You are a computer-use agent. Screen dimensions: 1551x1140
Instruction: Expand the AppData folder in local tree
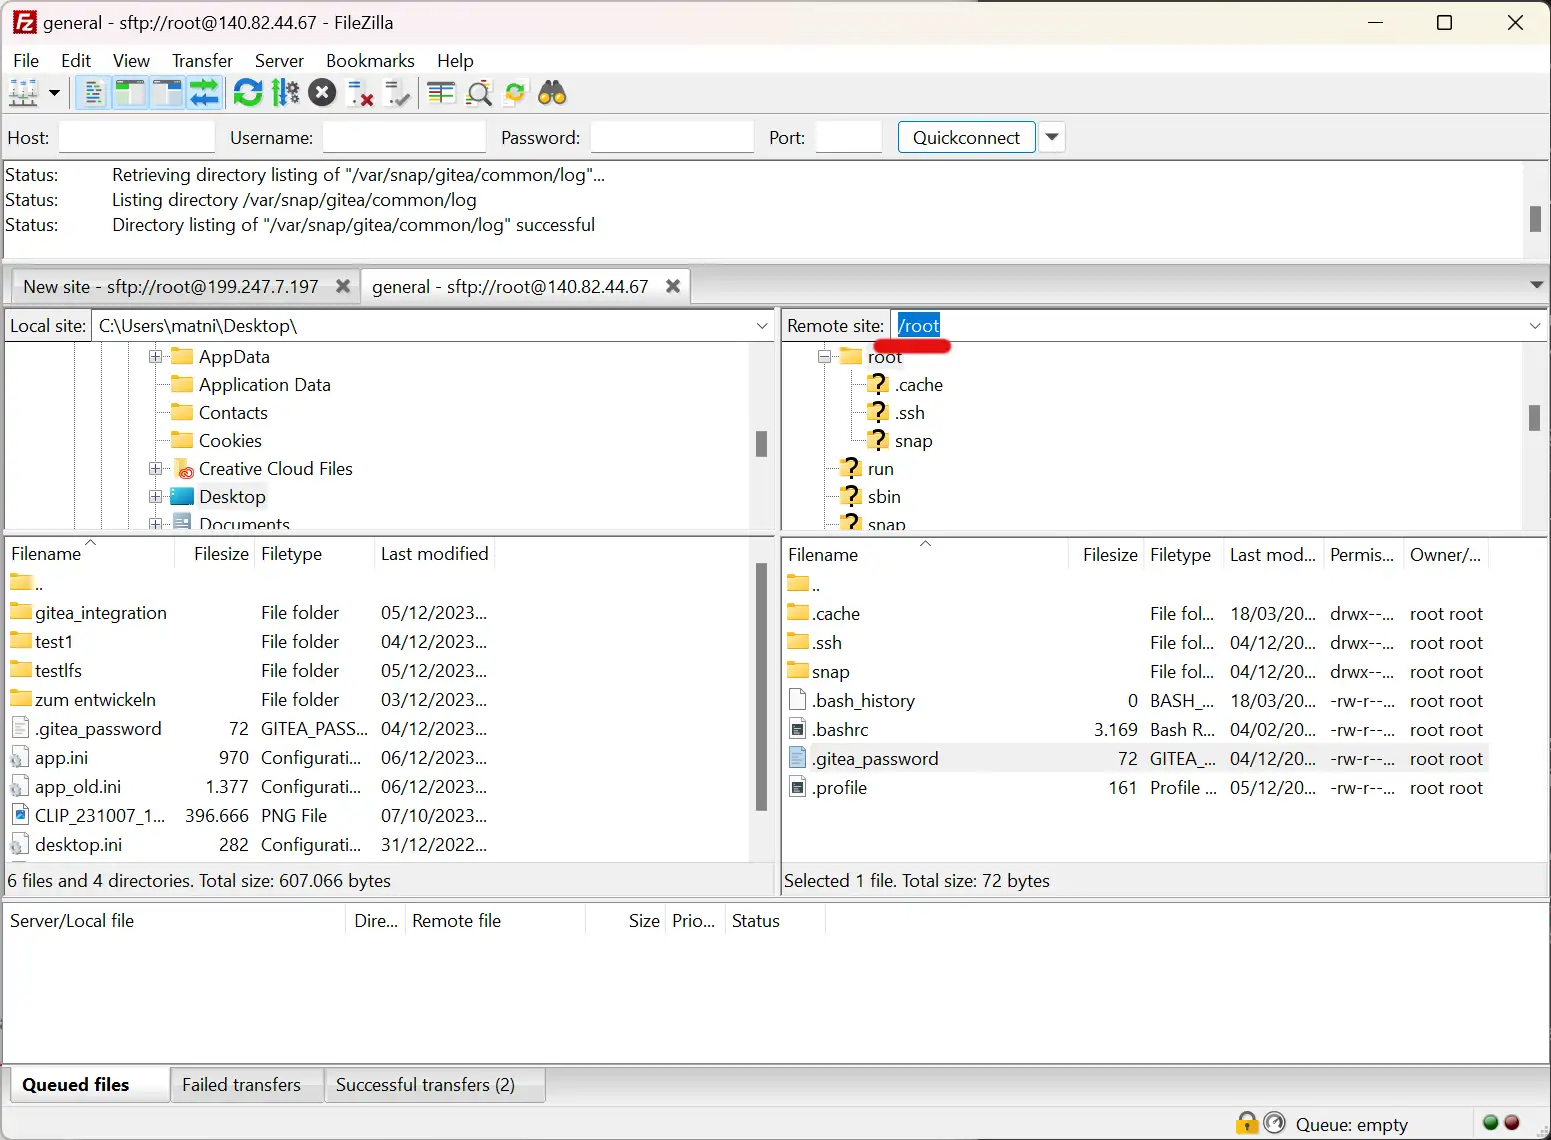click(x=153, y=356)
